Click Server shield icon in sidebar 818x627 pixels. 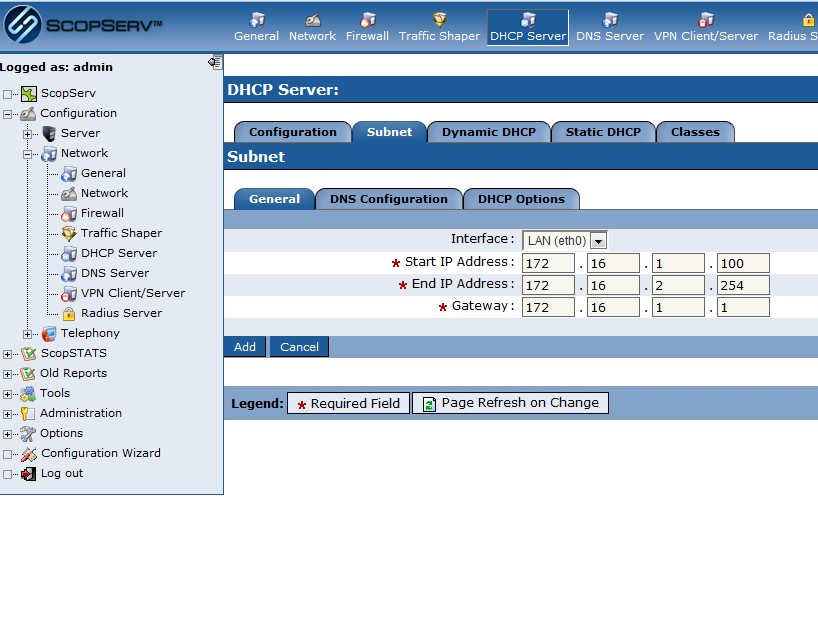click(x=49, y=134)
